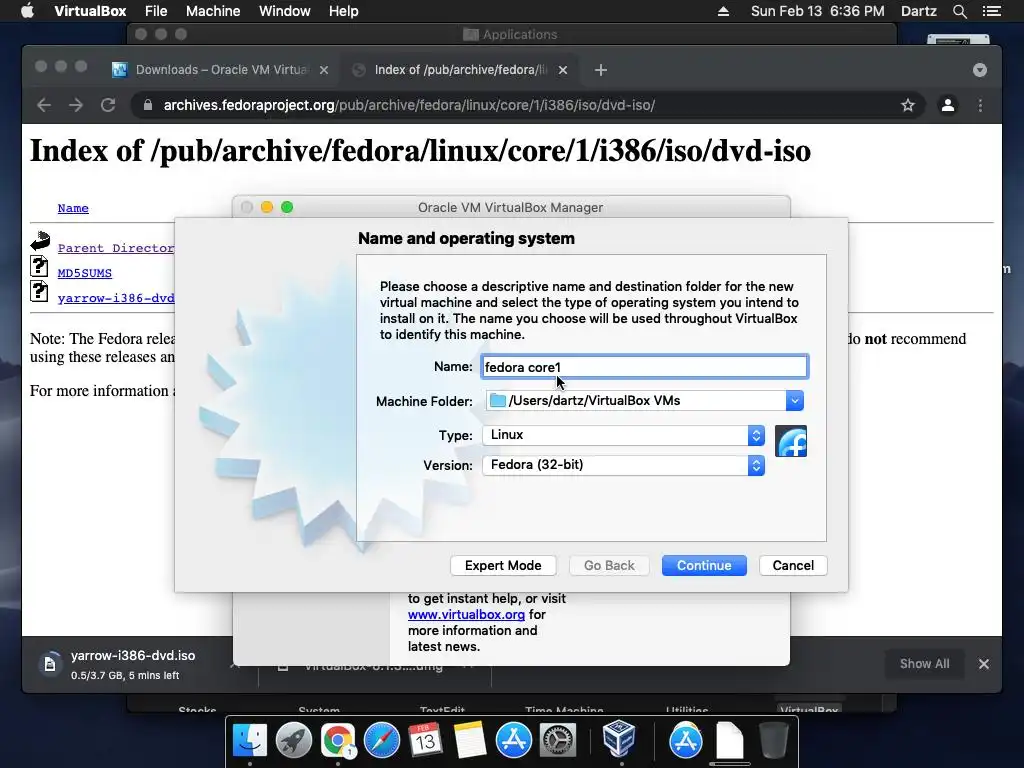Open the VirtualBox menu in the menu bar
The height and width of the screenshot is (768, 1024).
click(x=90, y=11)
